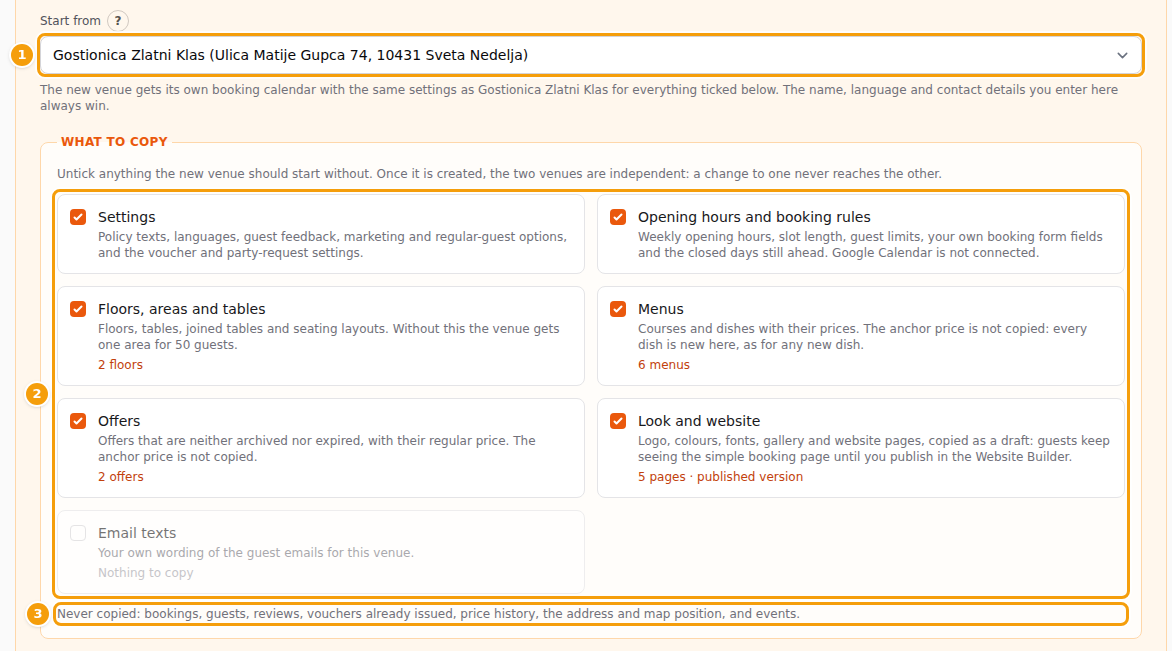Untick the Settings checkbox
This screenshot has height=651, width=1172.
tap(78, 217)
